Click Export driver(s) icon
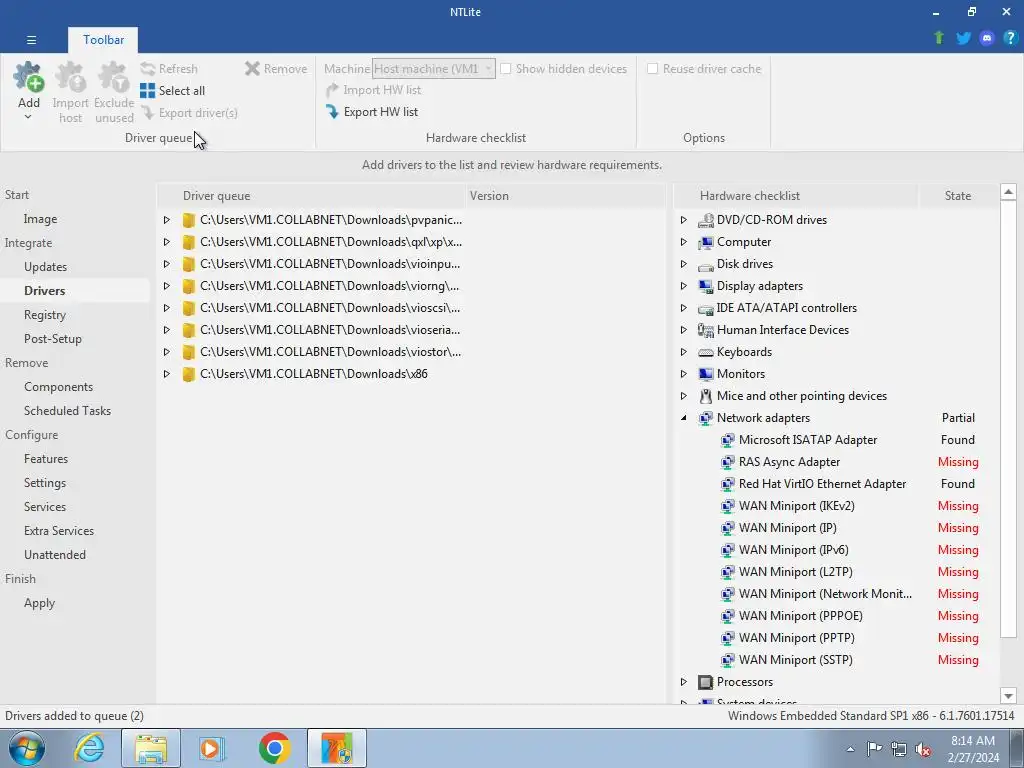The height and width of the screenshot is (768, 1024). point(148,113)
